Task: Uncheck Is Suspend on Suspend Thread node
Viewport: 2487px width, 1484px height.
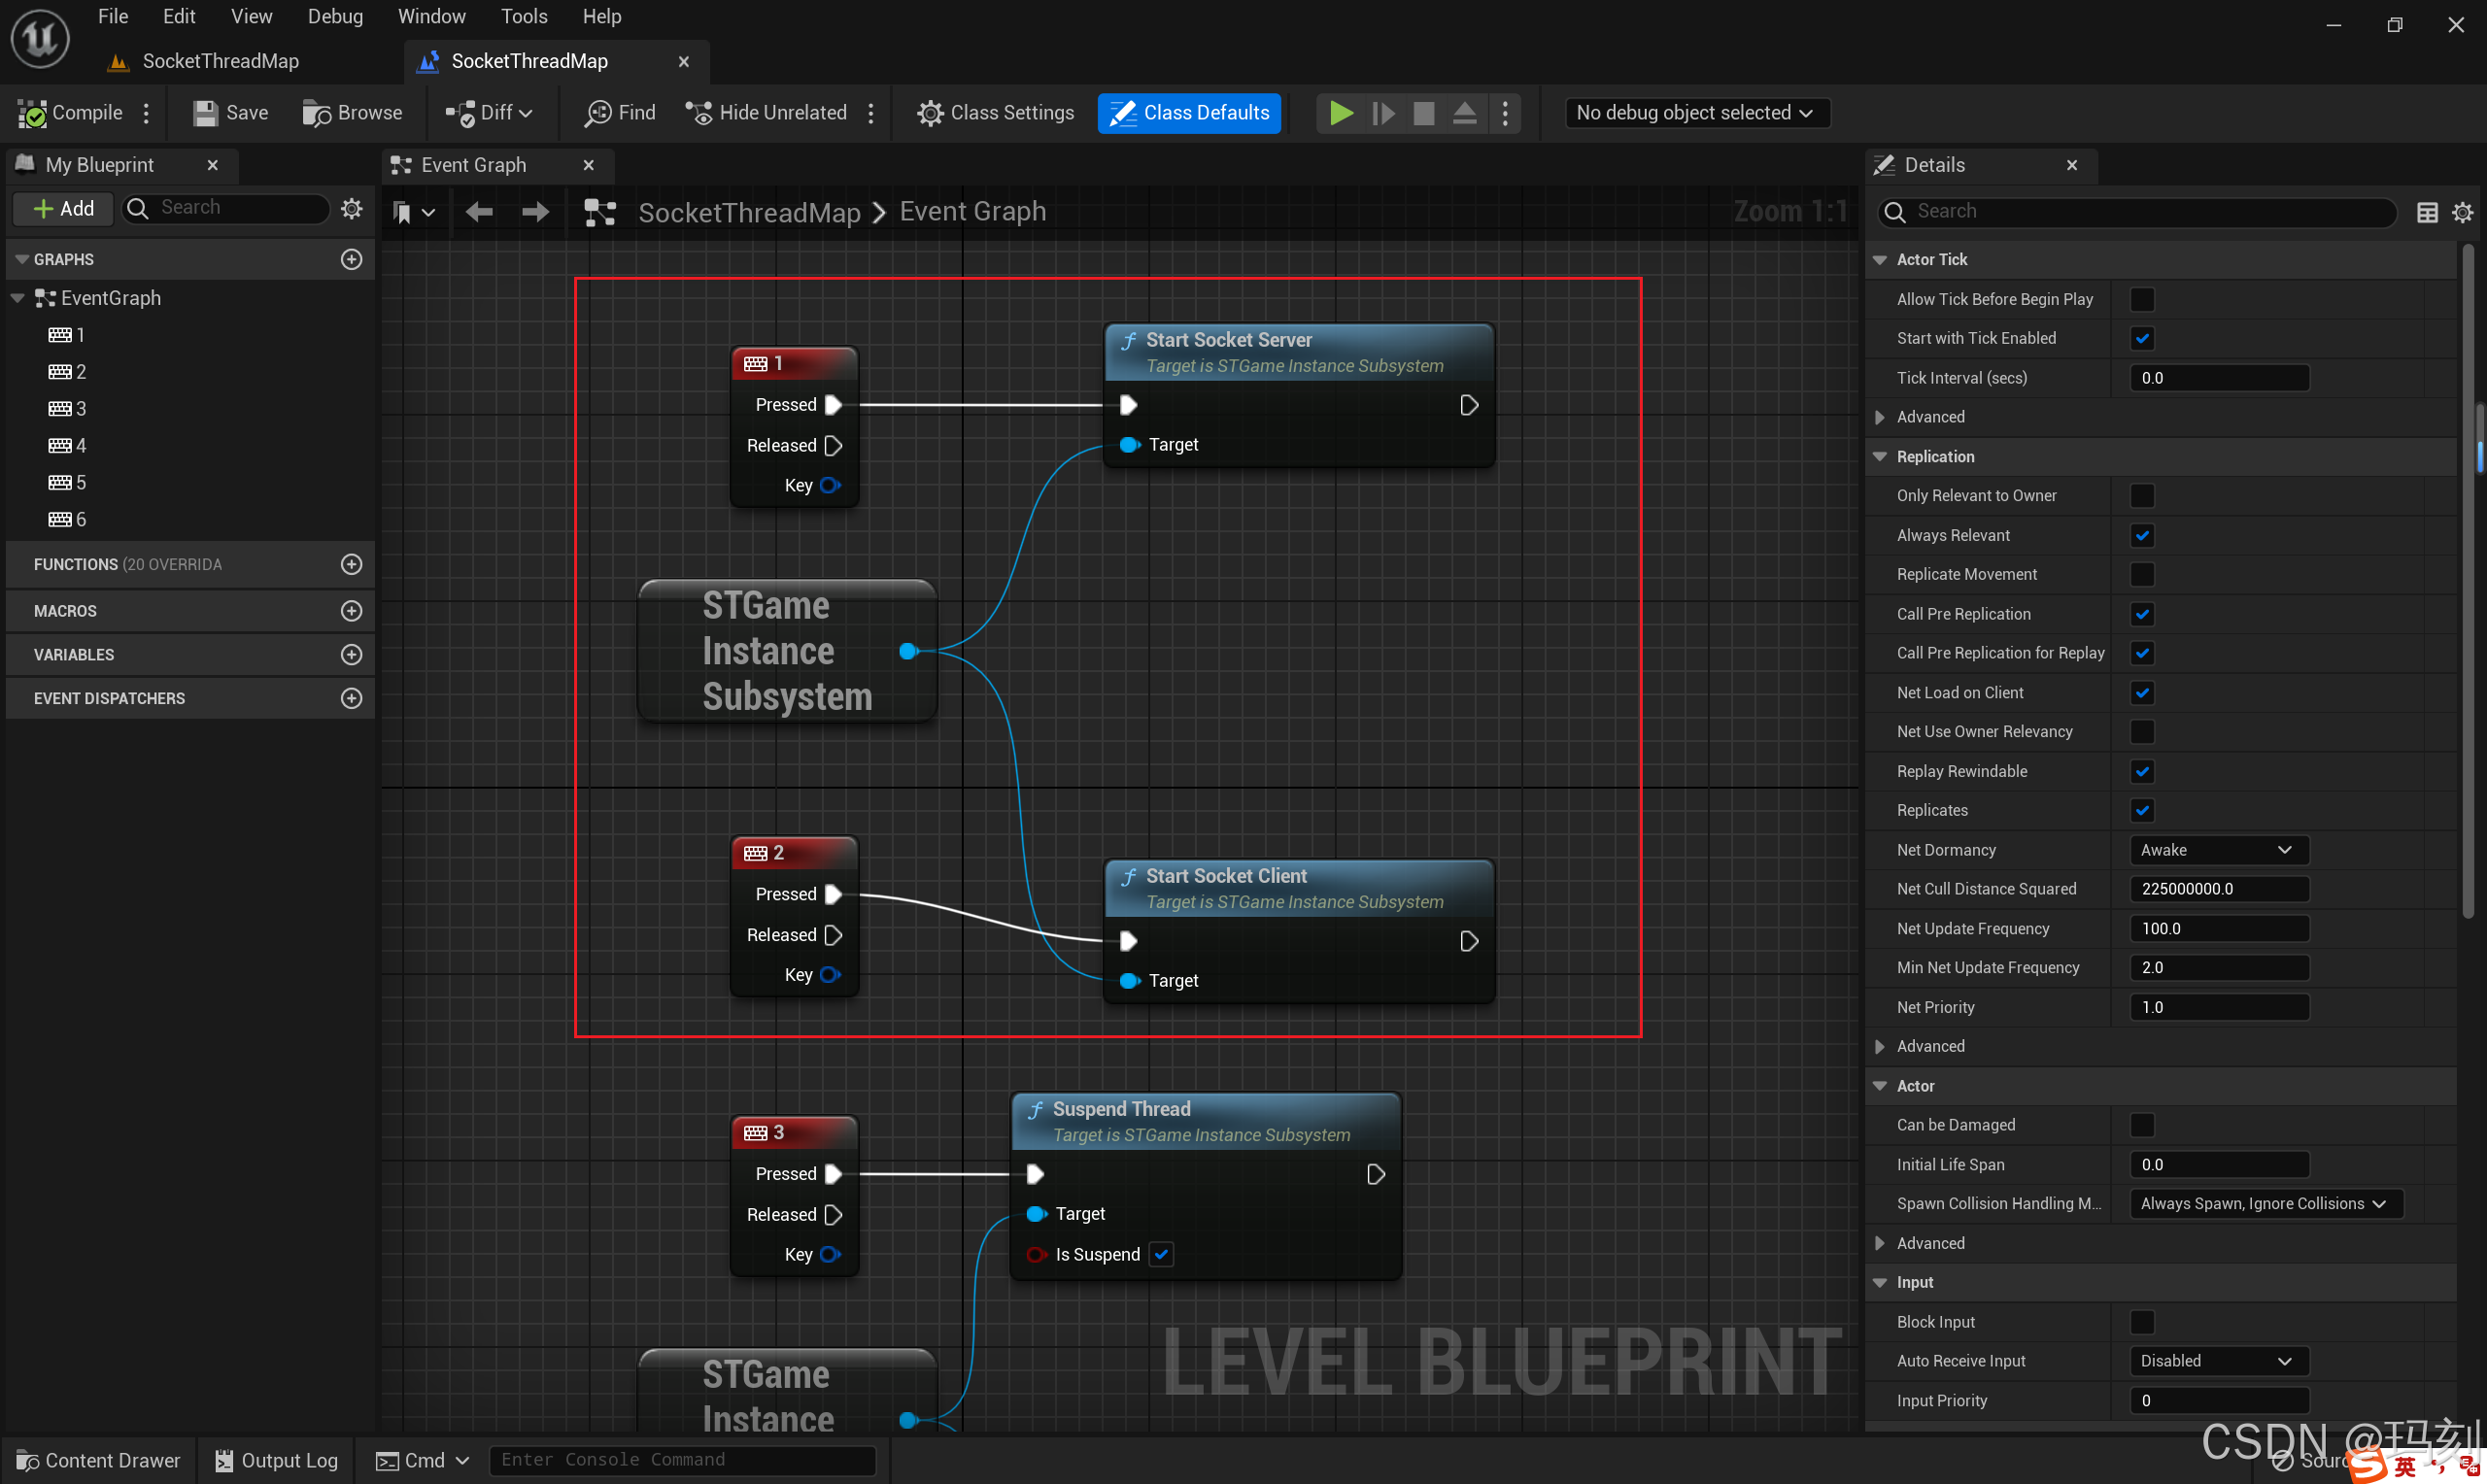Action: tap(1161, 1254)
